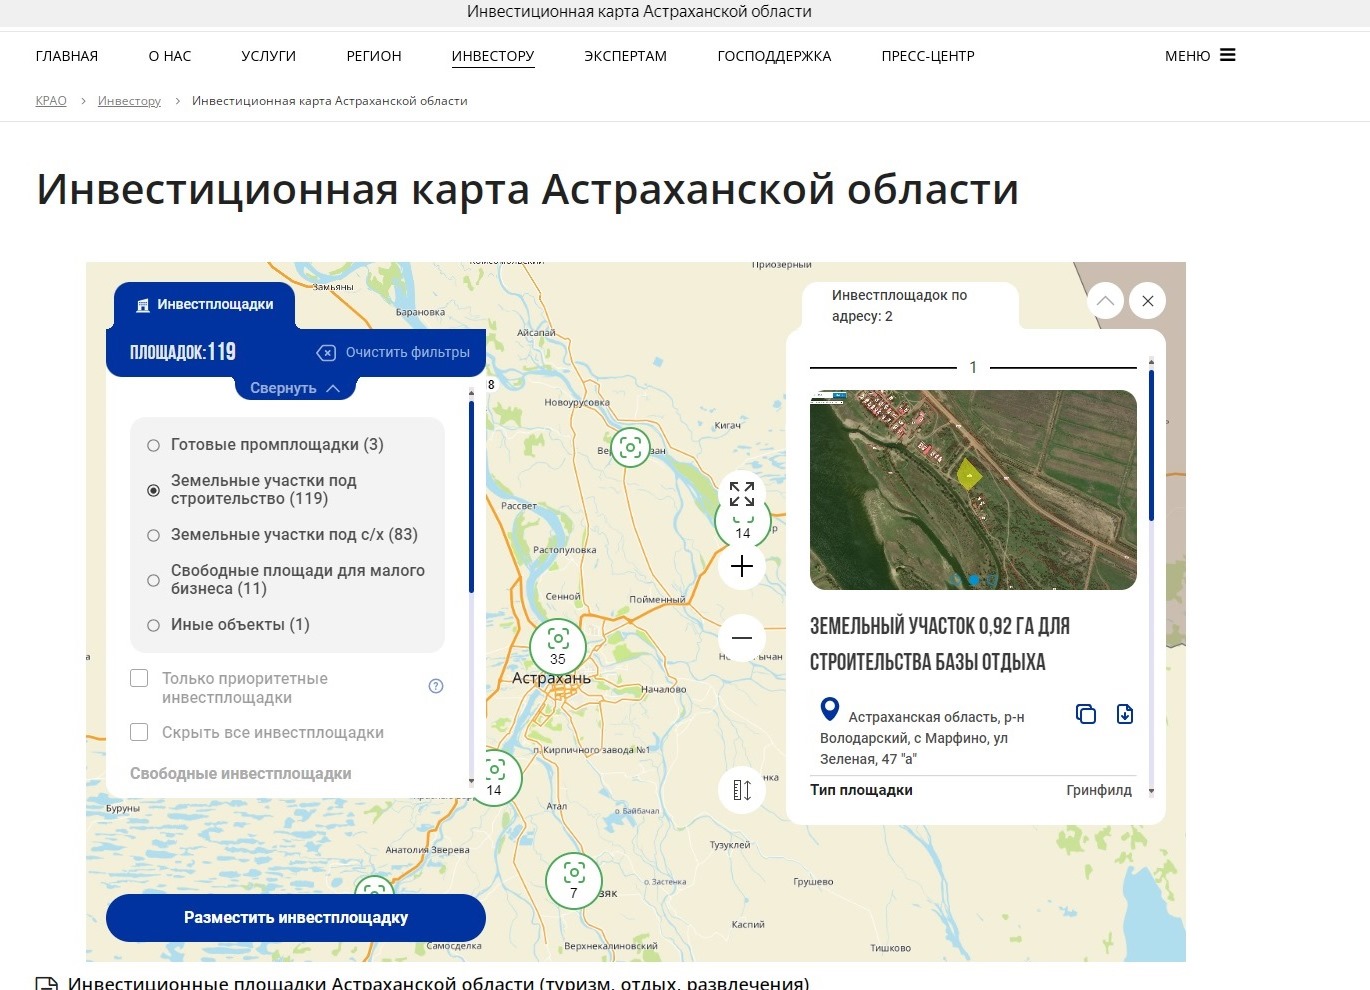Open О НАС menu item

pos(170,56)
